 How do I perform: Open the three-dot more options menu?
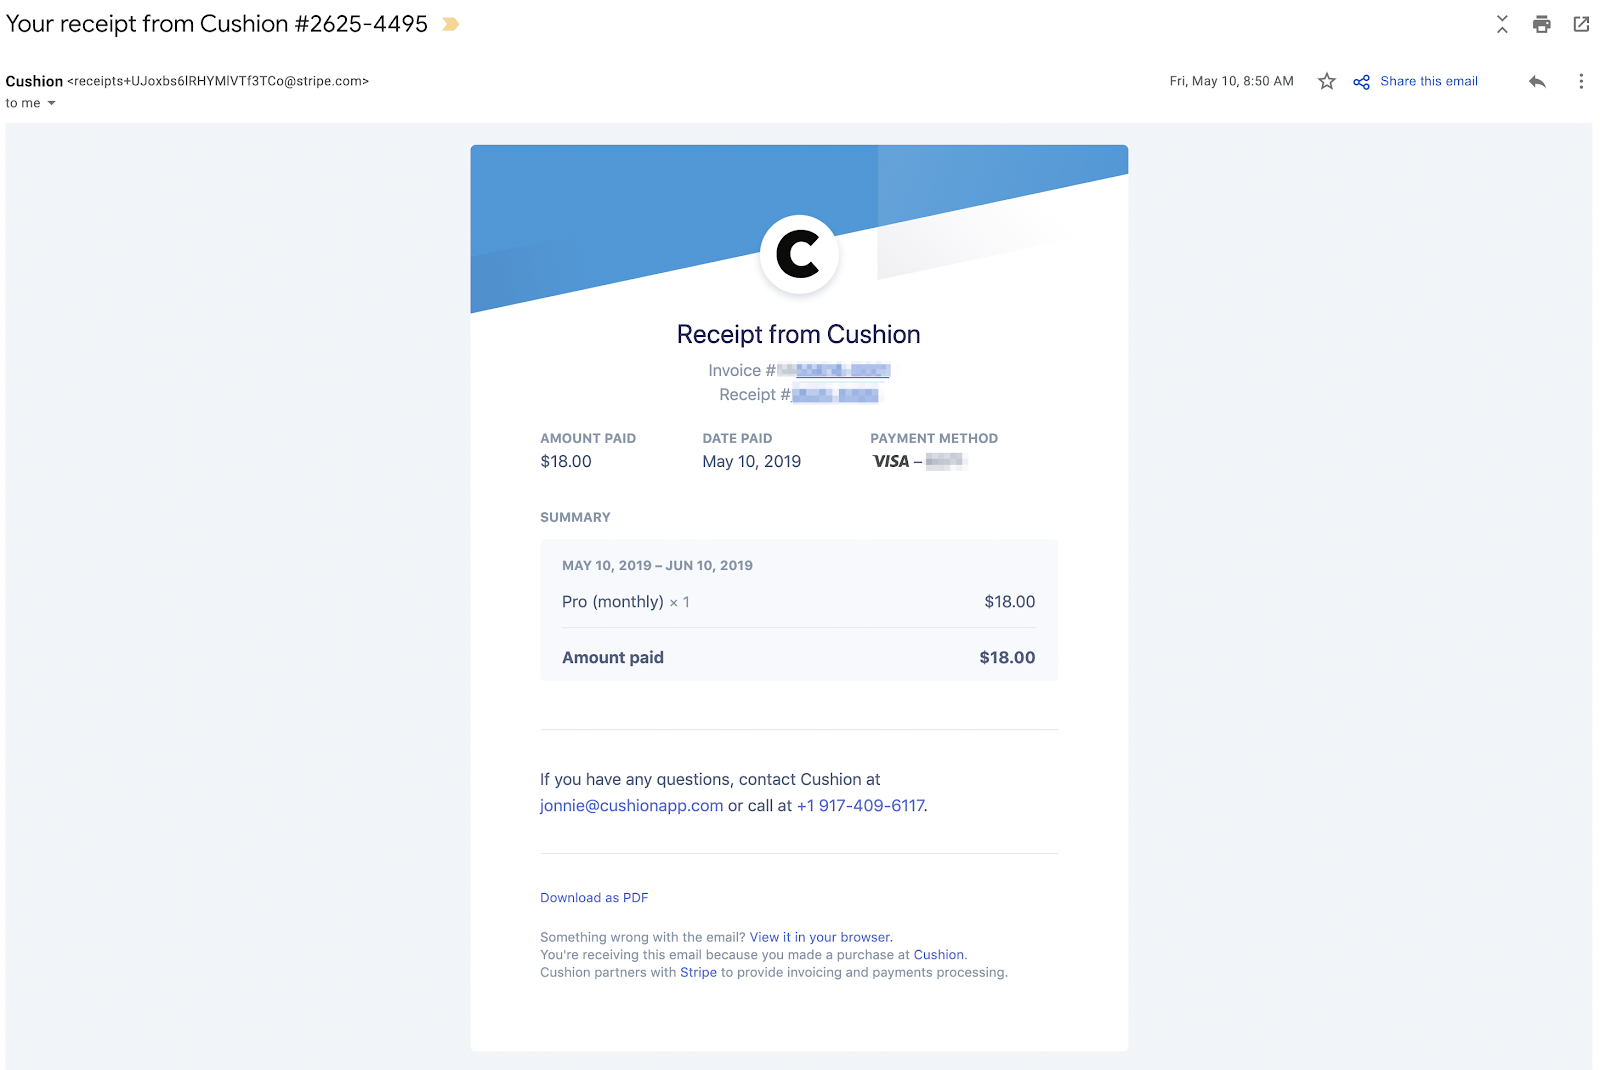1581,81
